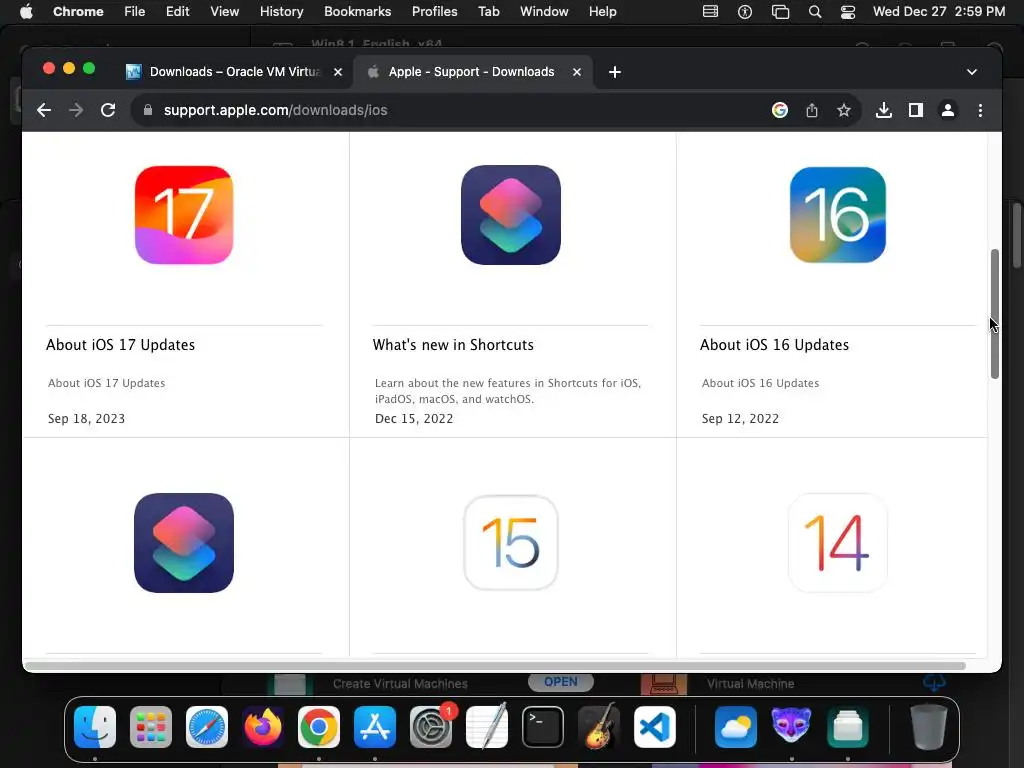The width and height of the screenshot is (1024, 768).
Task: Open the History menu
Action: tap(281, 12)
